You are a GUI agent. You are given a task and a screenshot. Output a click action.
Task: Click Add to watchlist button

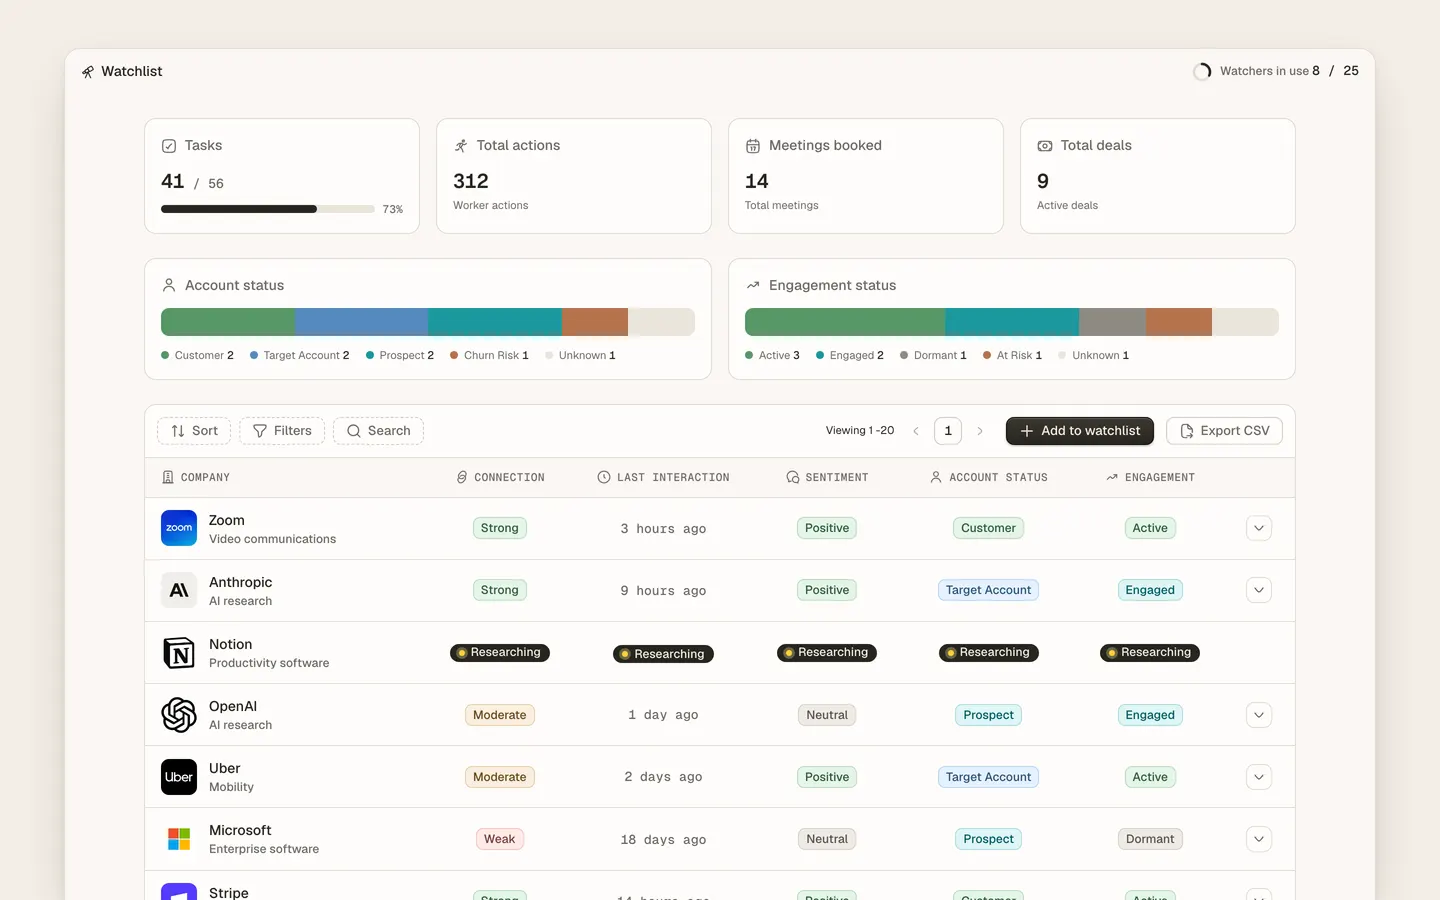[1080, 431]
